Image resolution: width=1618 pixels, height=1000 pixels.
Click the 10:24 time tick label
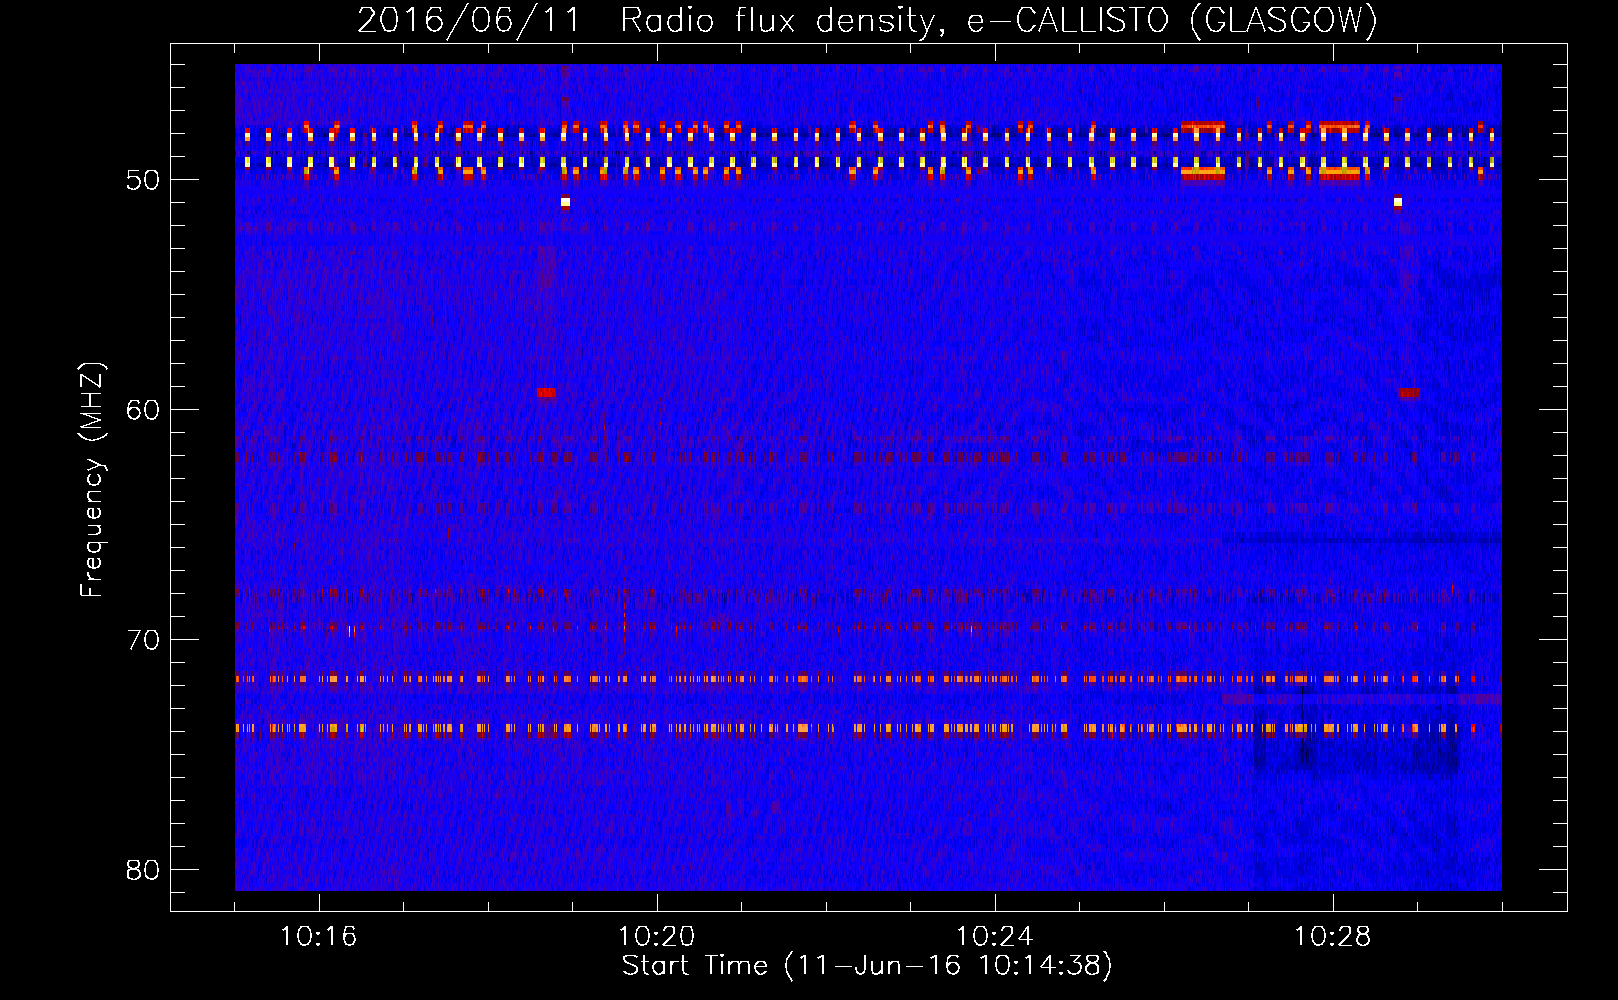tap(994, 936)
